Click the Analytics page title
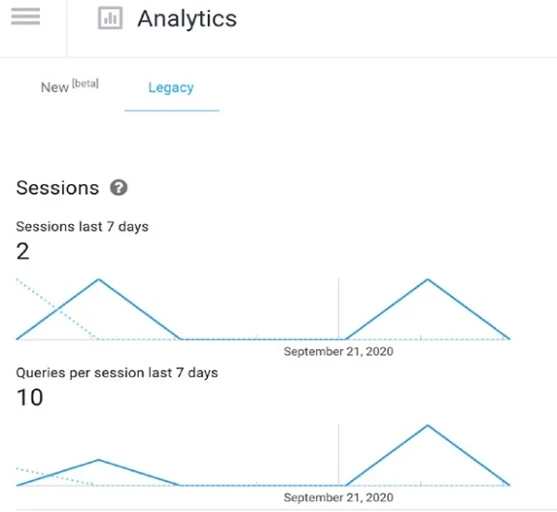 point(187,18)
